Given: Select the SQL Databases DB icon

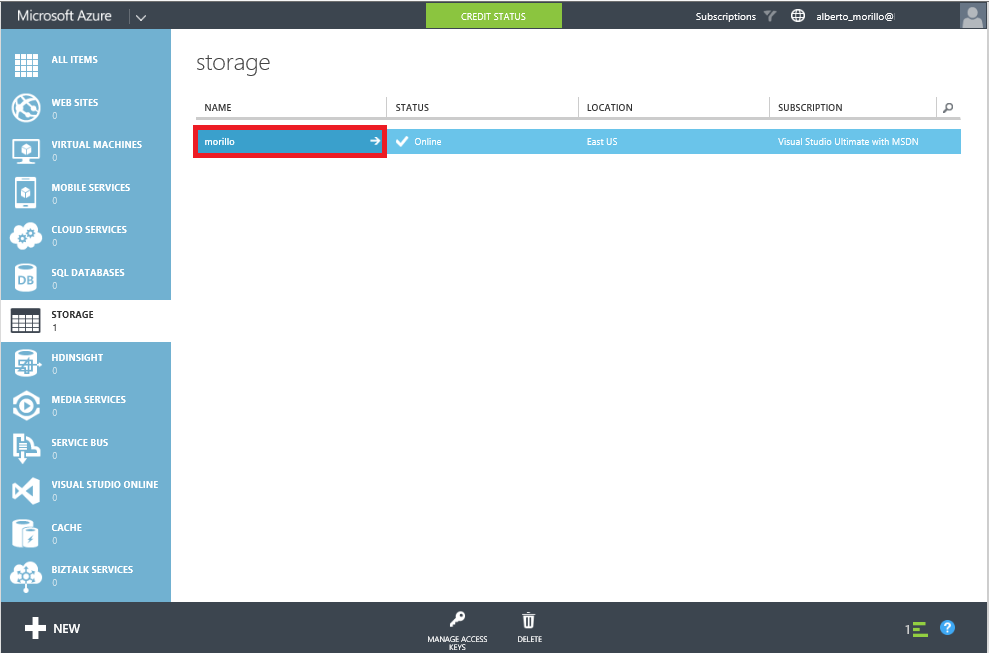Looking at the screenshot, I should coord(26,279).
